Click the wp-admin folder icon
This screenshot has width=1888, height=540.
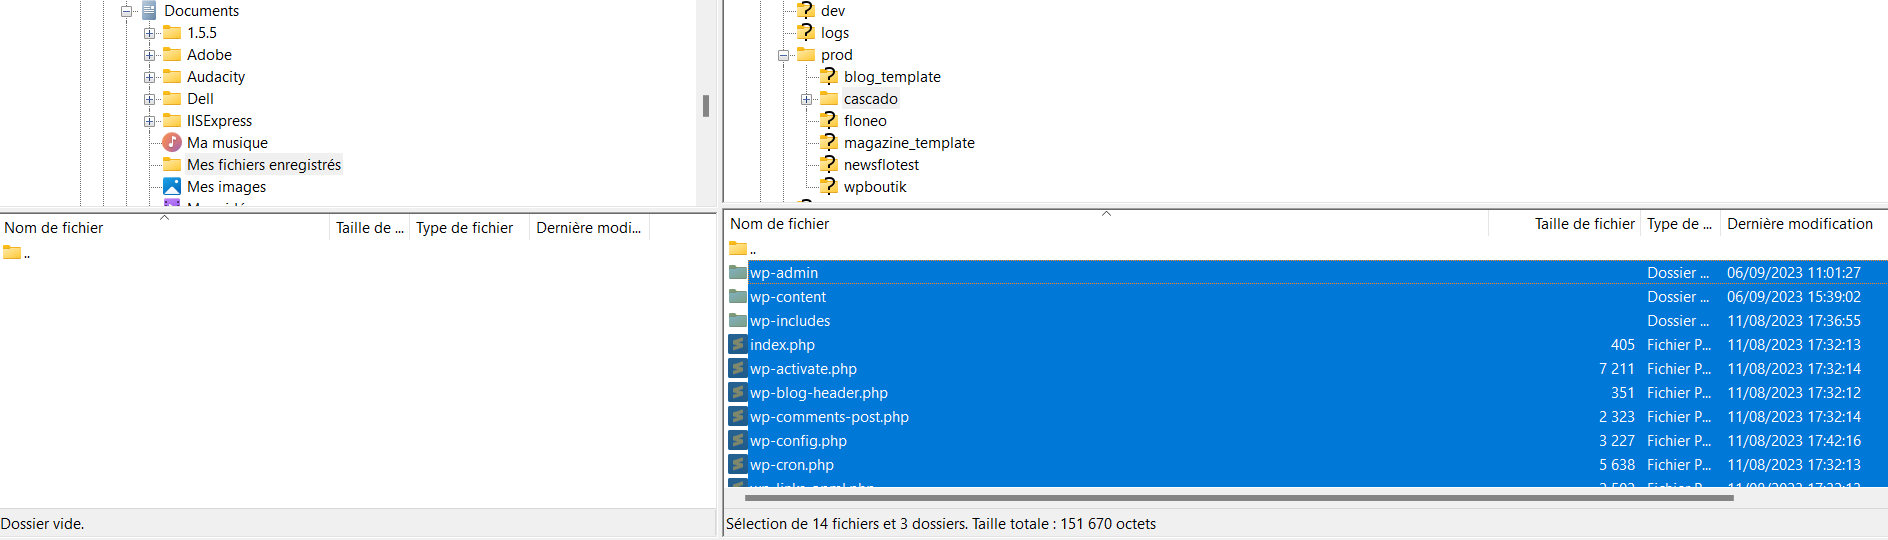click(738, 272)
